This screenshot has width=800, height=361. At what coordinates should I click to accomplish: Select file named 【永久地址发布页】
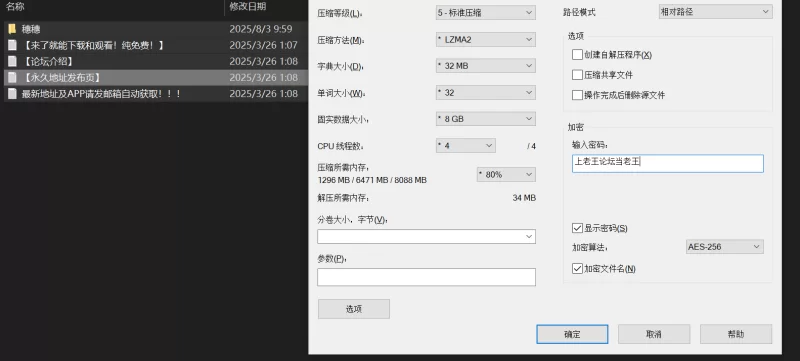(62, 78)
